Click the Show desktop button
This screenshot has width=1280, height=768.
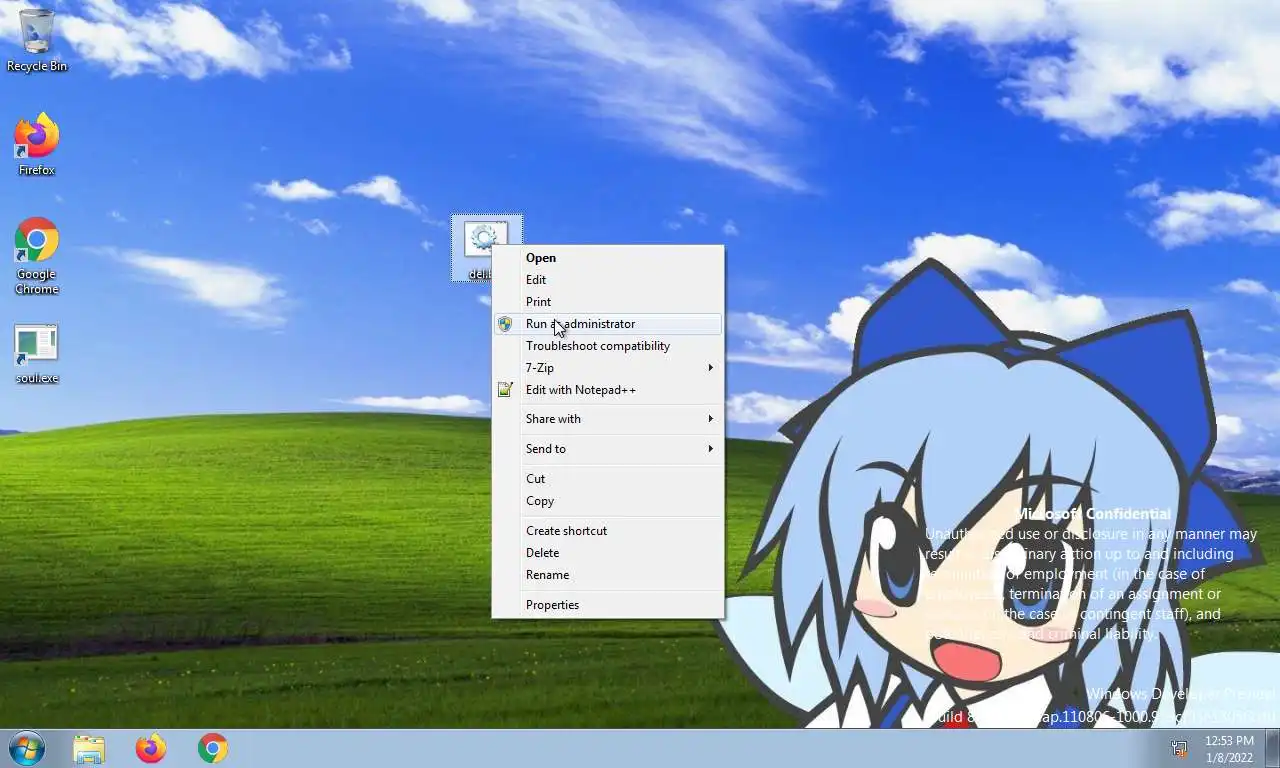coord(1272,748)
